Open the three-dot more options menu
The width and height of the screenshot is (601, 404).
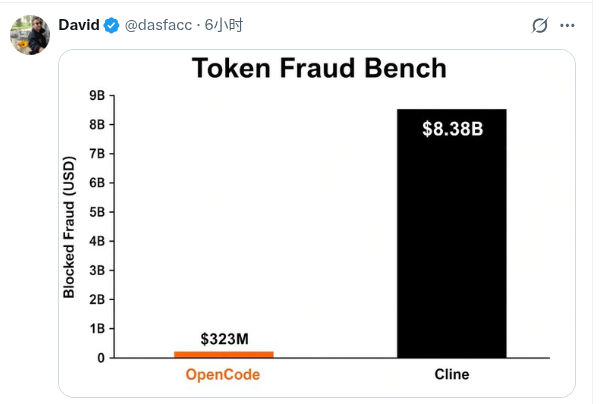[567, 26]
